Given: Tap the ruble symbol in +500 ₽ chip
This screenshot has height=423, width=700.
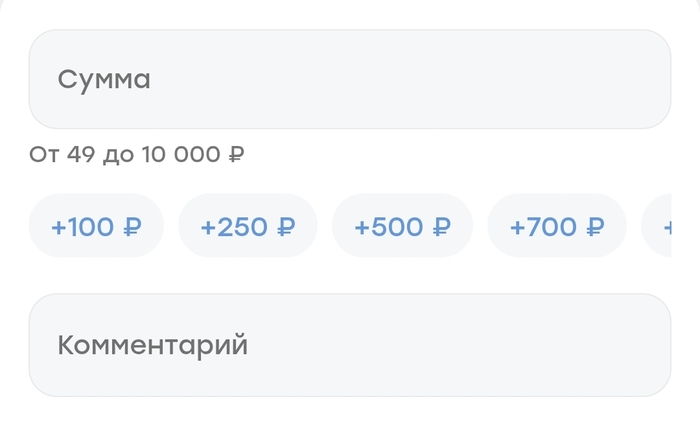Looking at the screenshot, I should click(441, 227).
